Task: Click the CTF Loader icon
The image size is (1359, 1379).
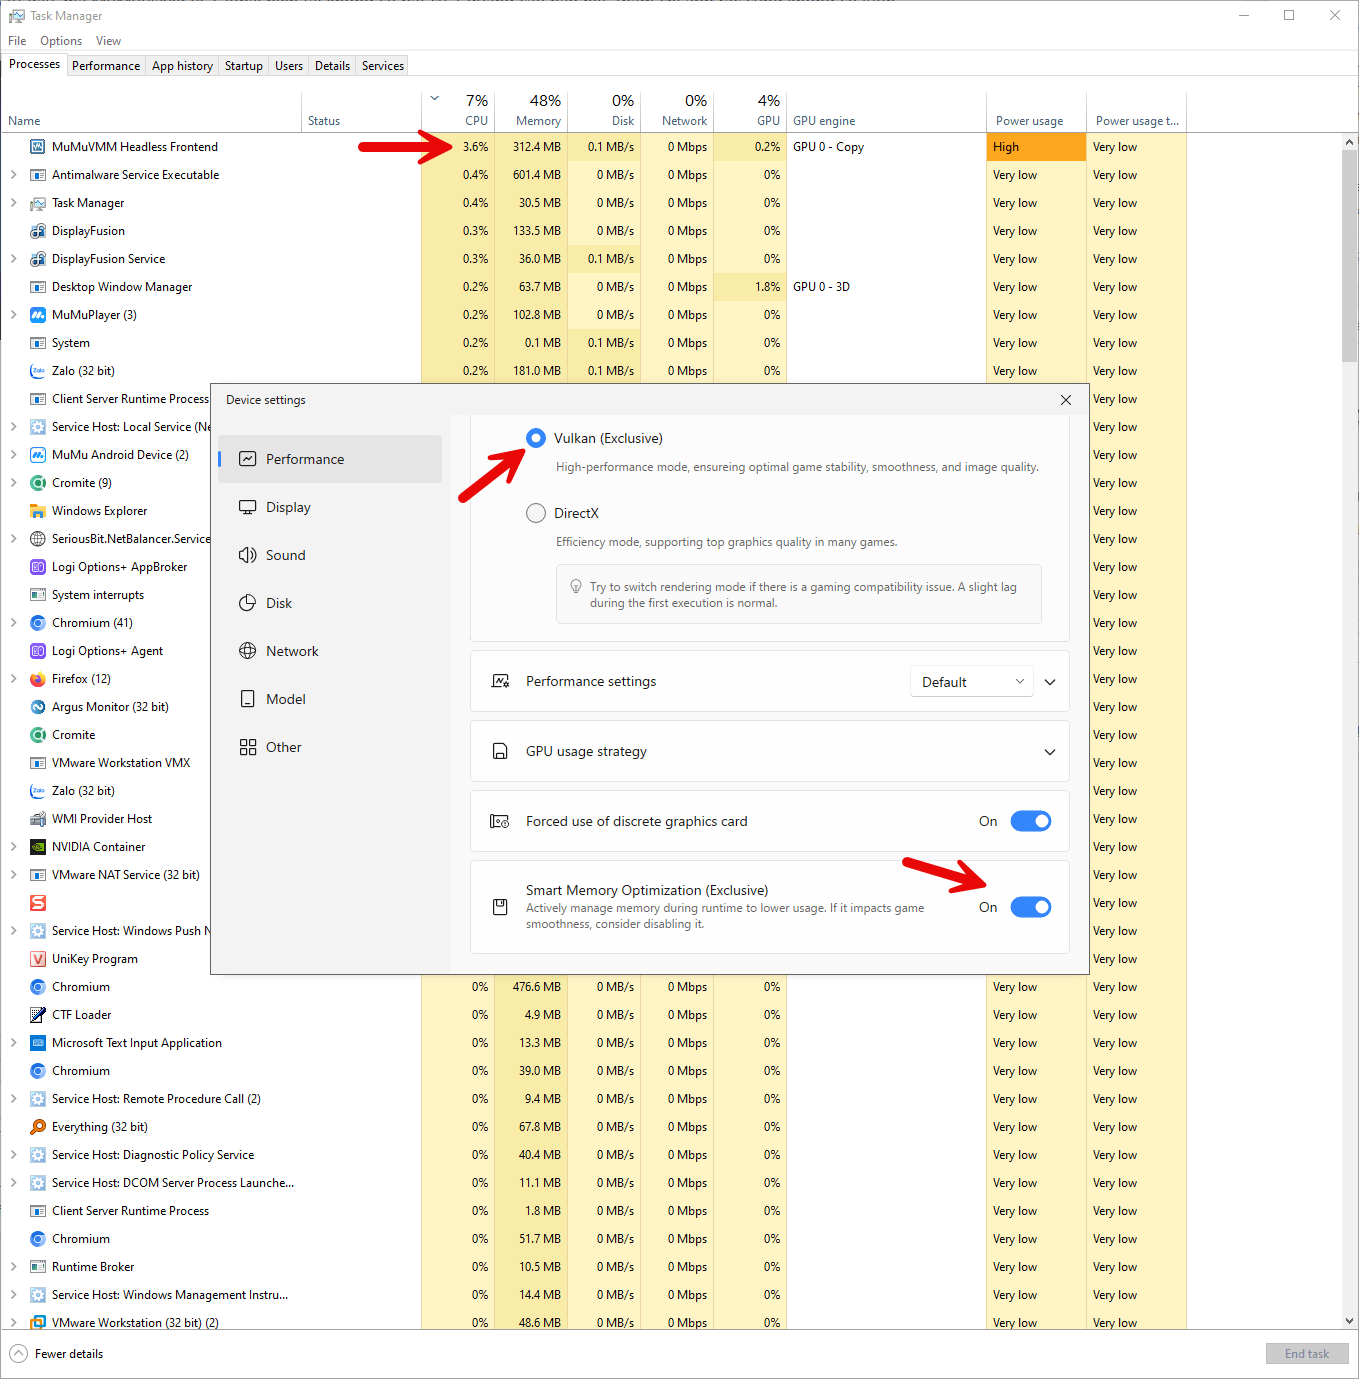Action: tap(38, 1015)
